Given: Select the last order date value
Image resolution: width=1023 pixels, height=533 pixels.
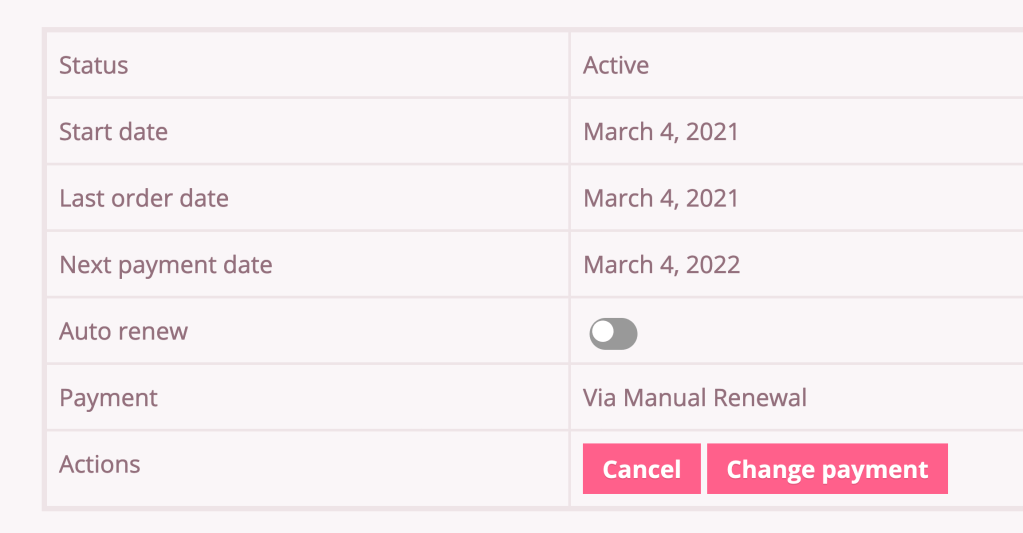Looking at the screenshot, I should coord(661,198).
